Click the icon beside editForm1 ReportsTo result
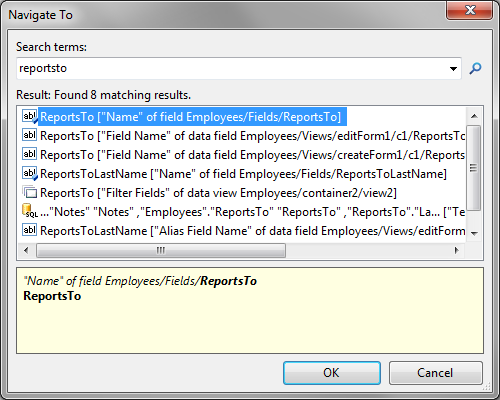500x400 pixels. pyautogui.click(x=29, y=135)
